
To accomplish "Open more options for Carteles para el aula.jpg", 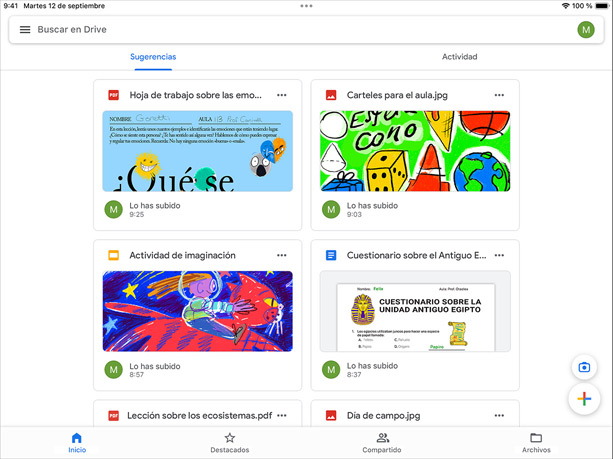I will (499, 95).
